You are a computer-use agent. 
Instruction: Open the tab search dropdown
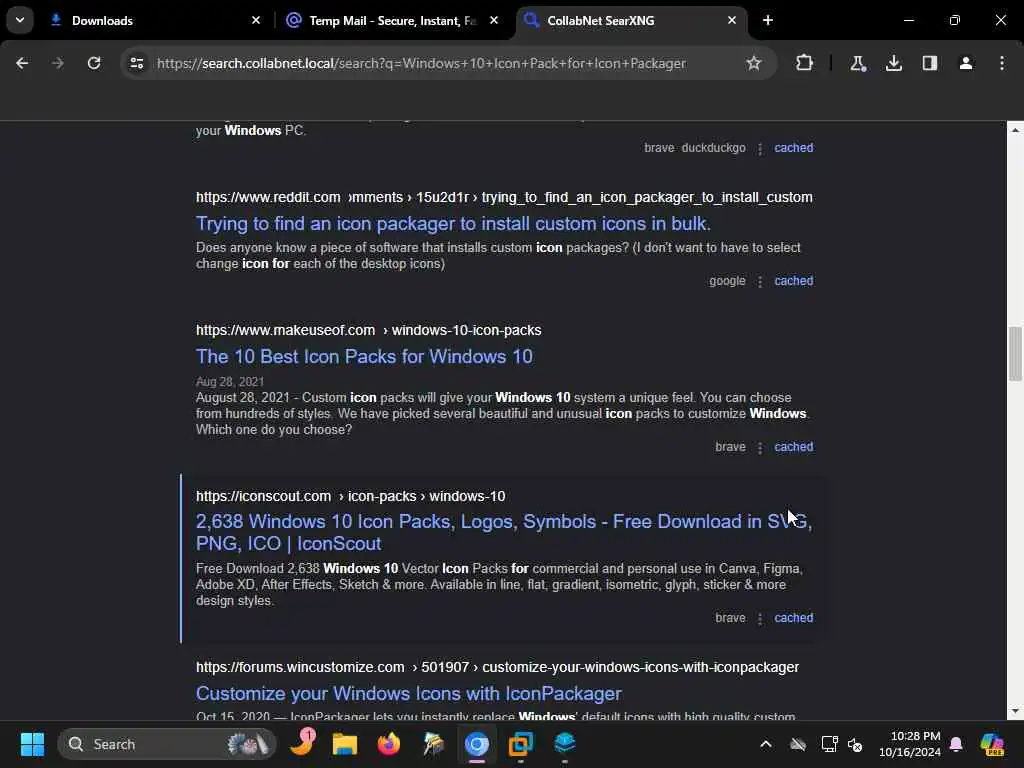[20, 20]
